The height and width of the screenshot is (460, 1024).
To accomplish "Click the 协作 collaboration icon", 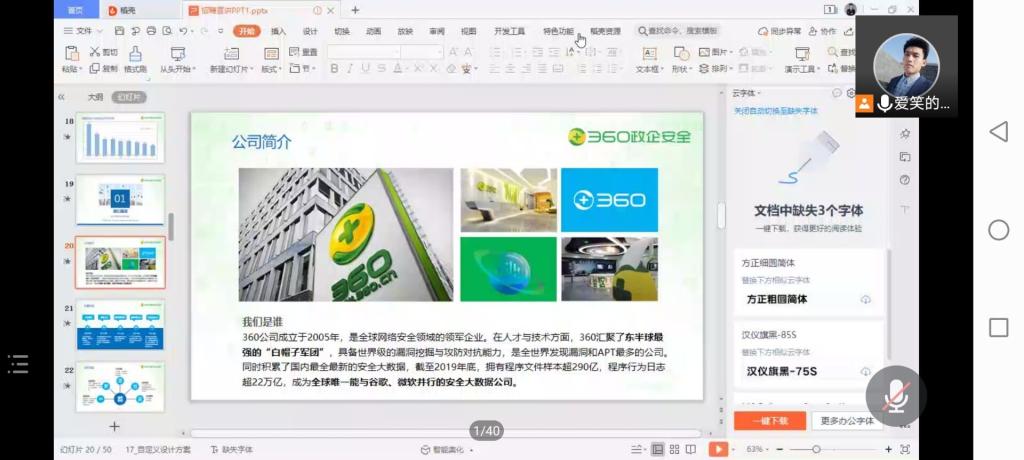I will click(x=813, y=31).
